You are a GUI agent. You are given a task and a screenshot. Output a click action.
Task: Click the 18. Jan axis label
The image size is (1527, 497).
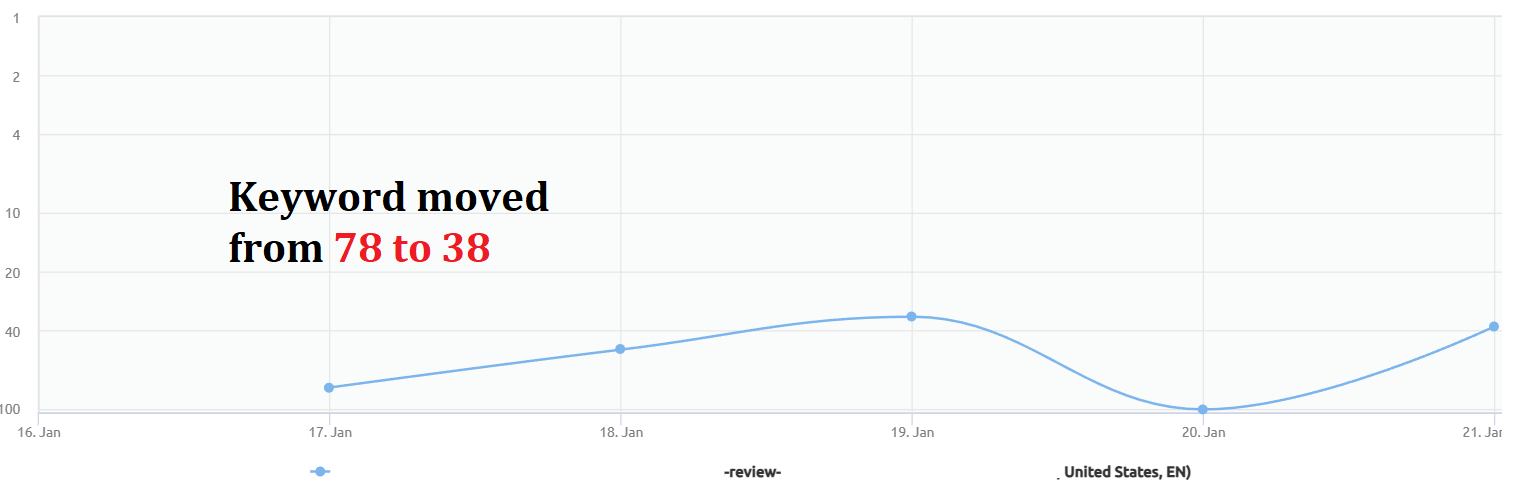(621, 433)
